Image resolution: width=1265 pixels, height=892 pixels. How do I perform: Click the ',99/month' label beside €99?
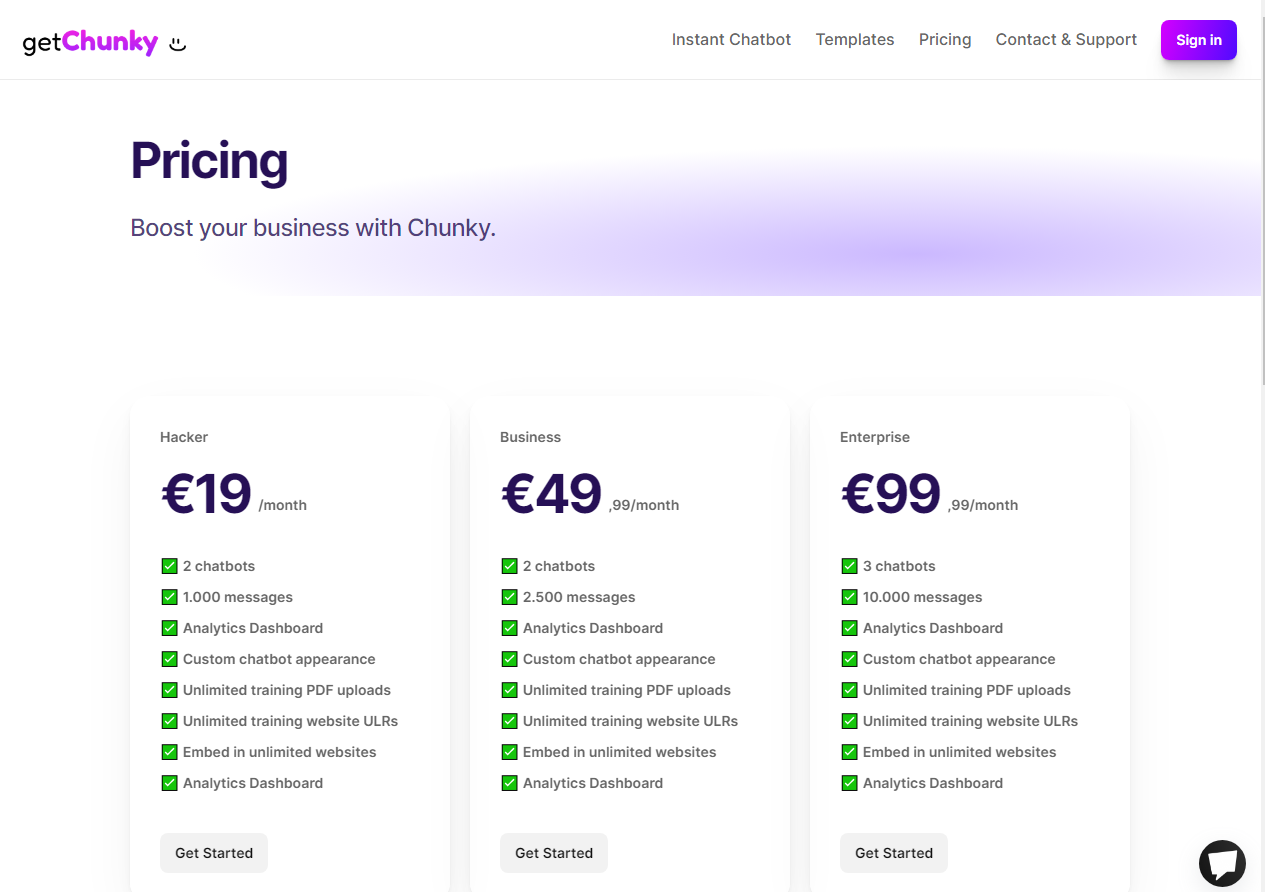click(983, 505)
